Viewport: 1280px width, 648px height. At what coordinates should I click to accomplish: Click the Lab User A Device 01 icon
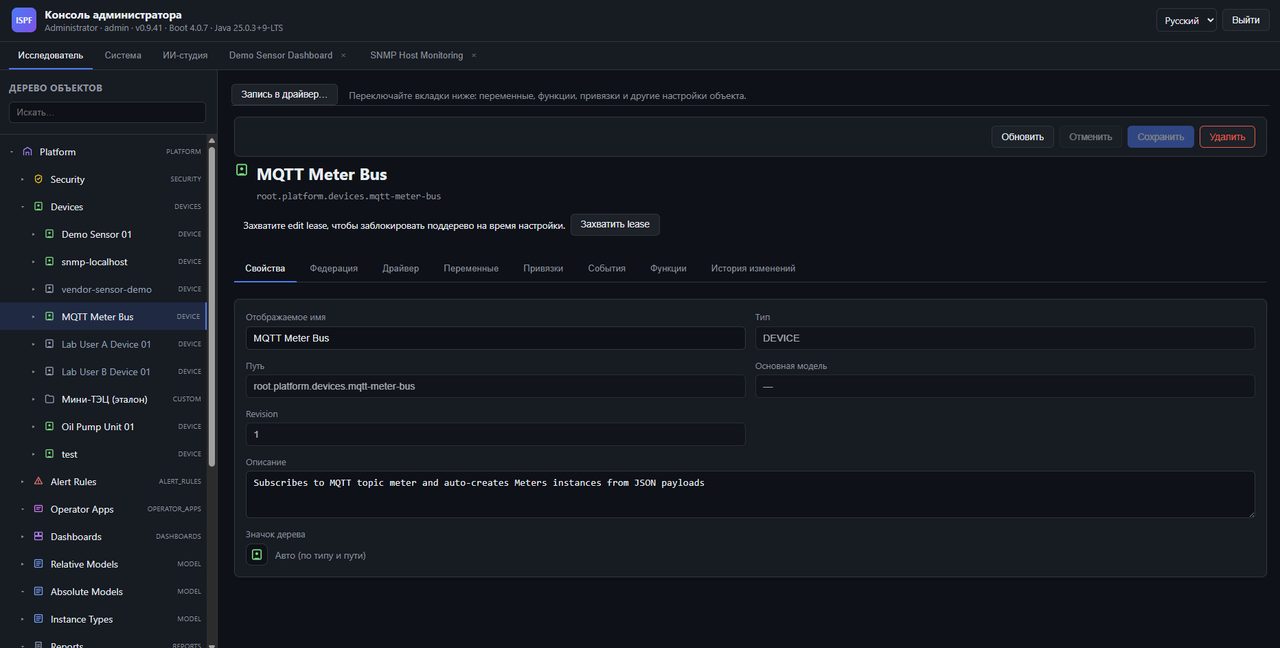49,344
